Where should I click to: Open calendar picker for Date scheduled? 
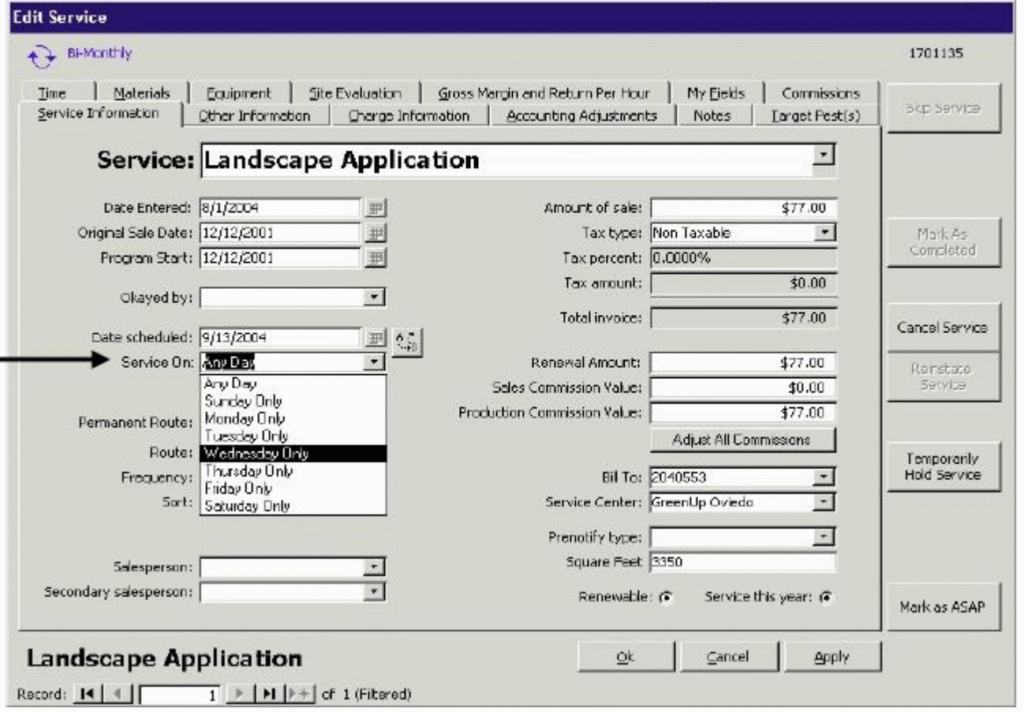pos(374,338)
